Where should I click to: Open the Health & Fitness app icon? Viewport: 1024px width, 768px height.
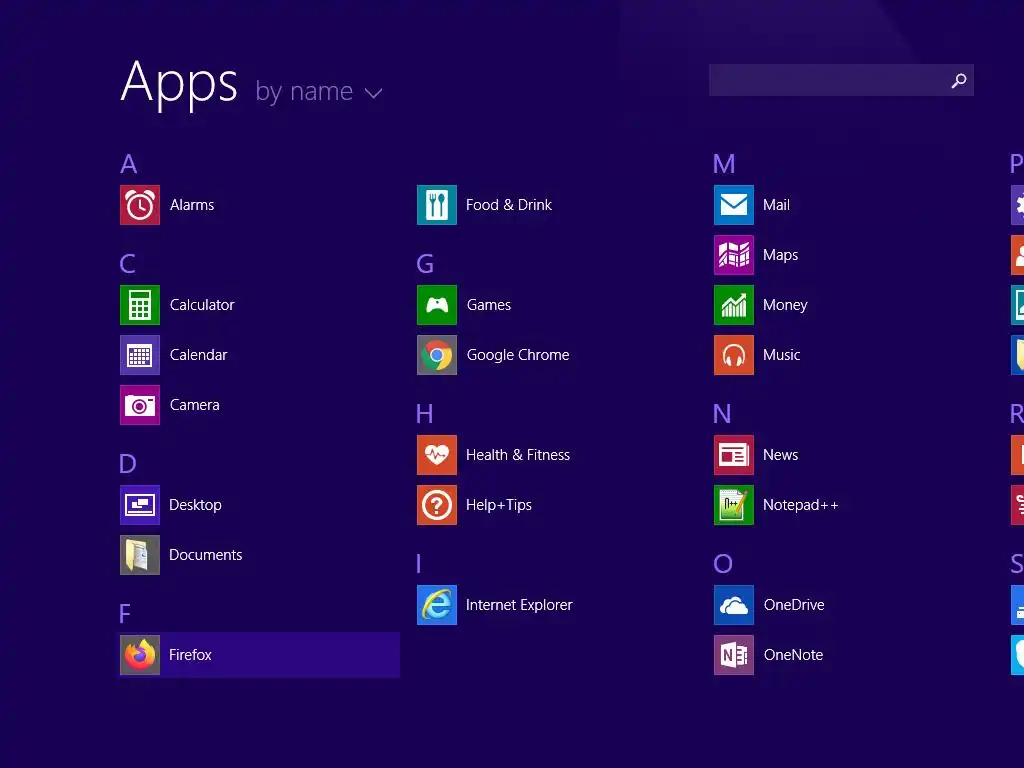click(x=437, y=455)
